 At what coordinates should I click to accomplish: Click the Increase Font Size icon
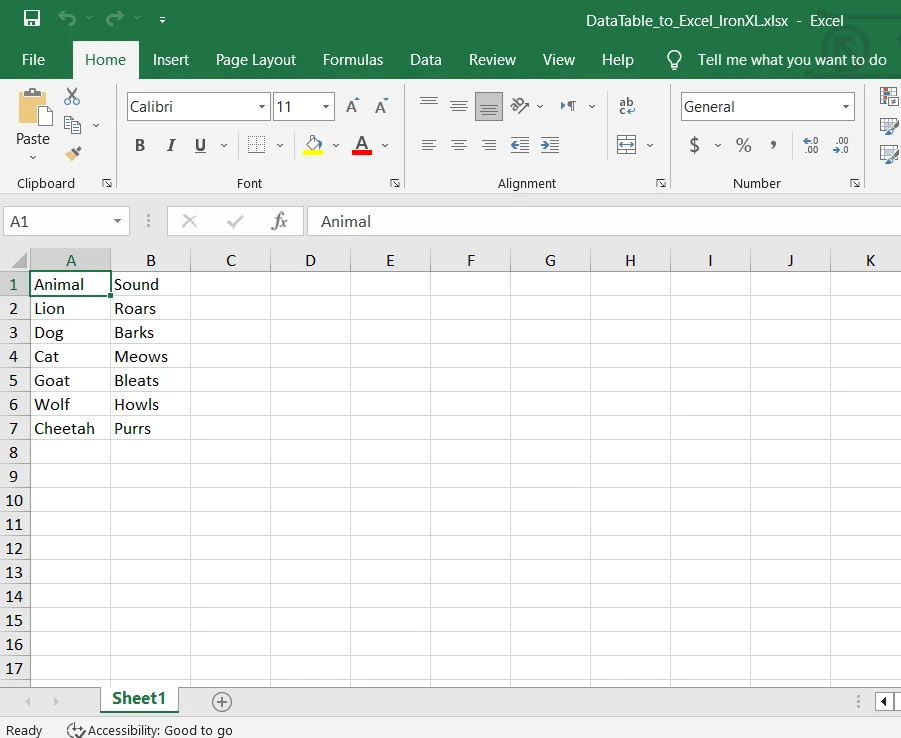coord(352,107)
